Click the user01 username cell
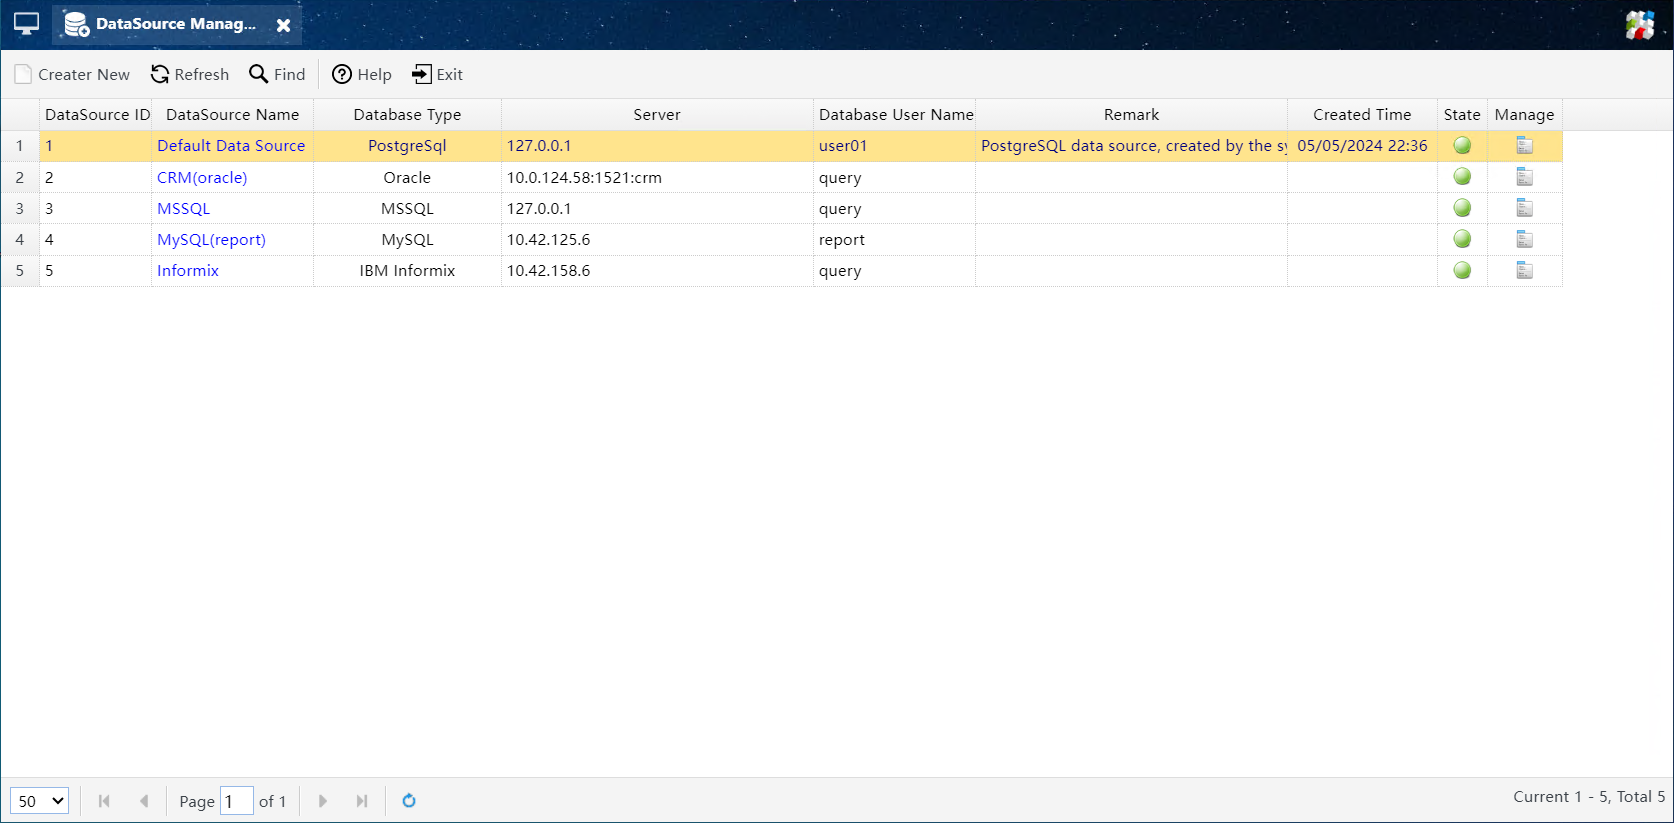Viewport: 1674px width, 823px height. (x=895, y=146)
